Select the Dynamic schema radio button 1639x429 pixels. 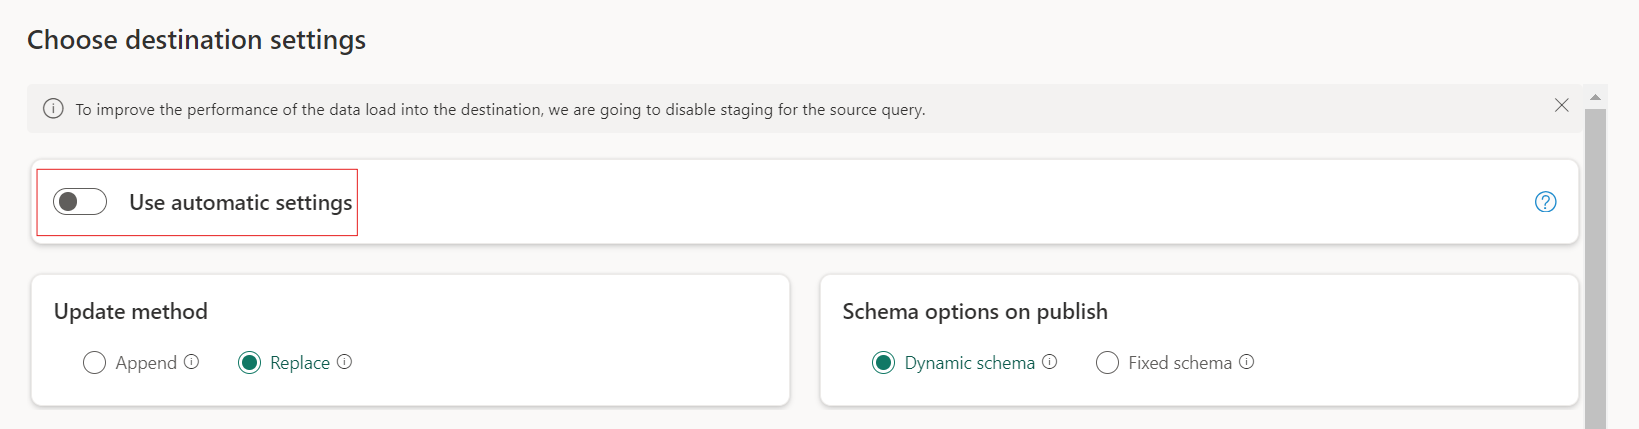883,363
